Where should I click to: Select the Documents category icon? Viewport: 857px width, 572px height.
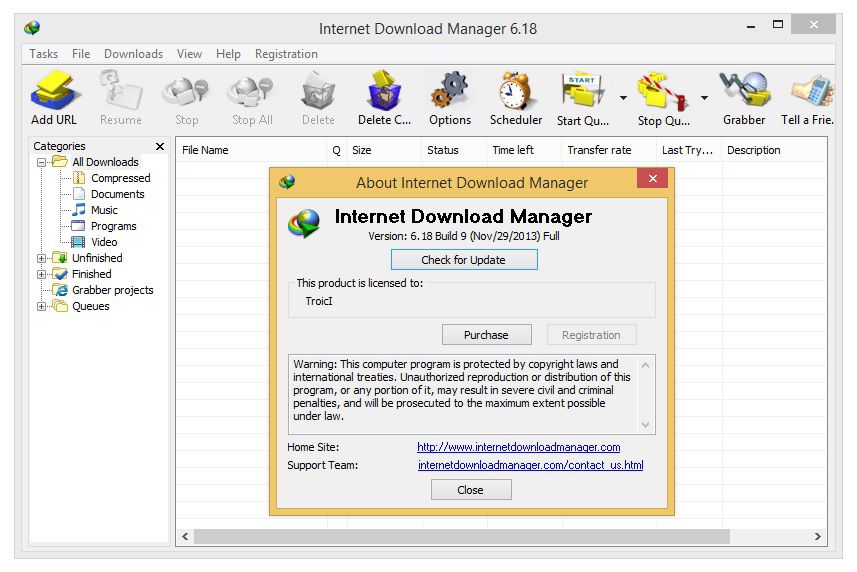tap(79, 193)
